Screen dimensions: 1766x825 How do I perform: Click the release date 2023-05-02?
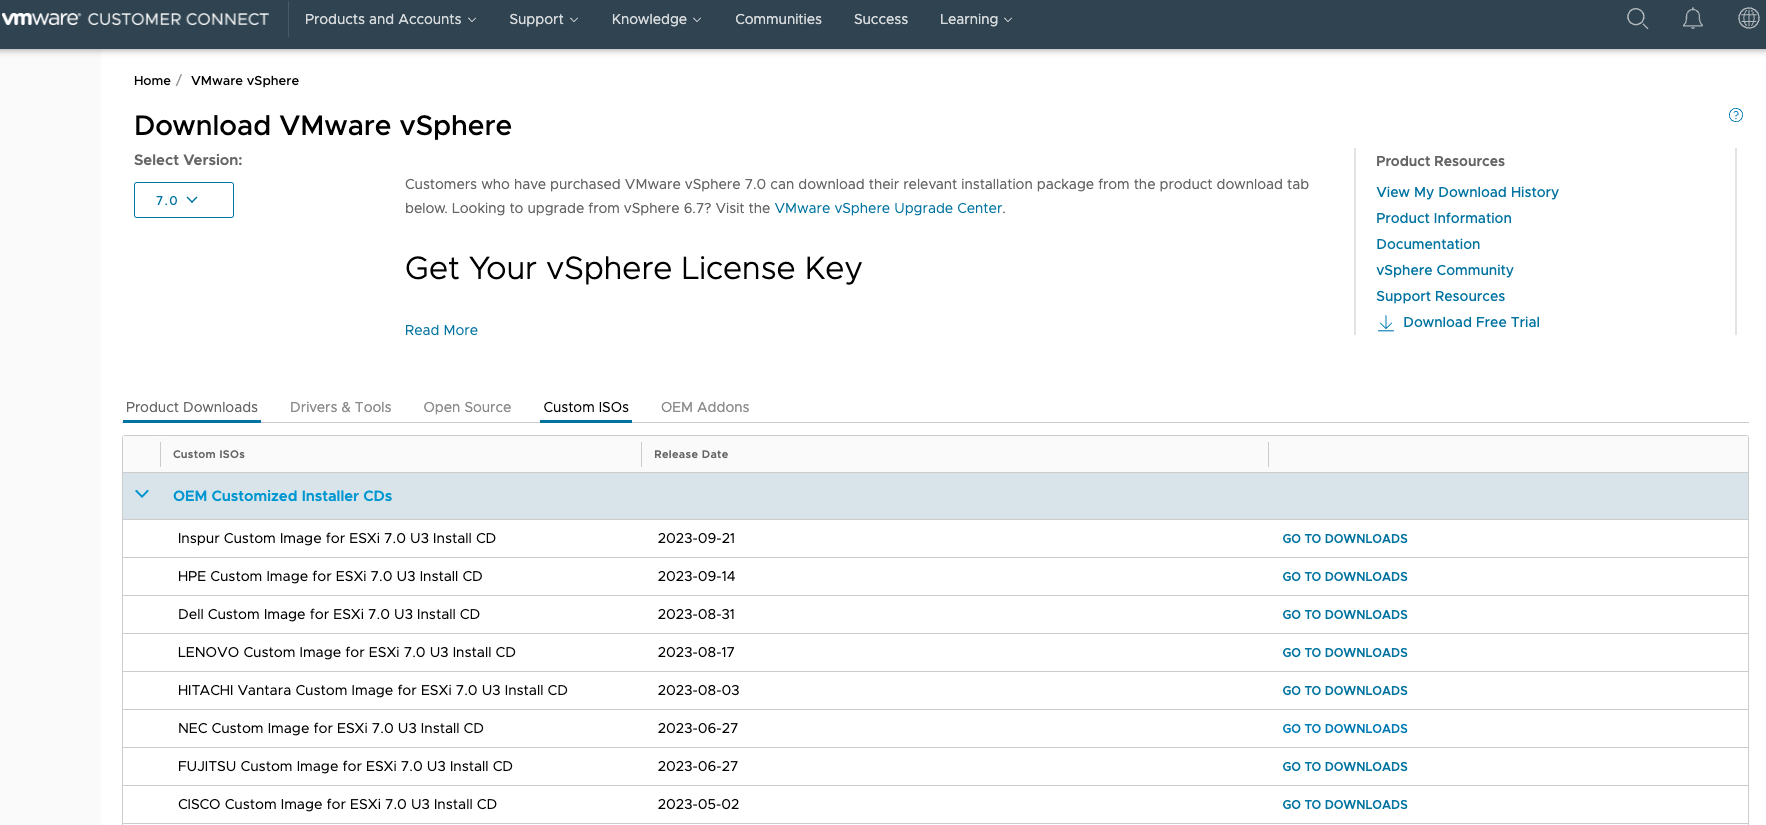click(699, 804)
